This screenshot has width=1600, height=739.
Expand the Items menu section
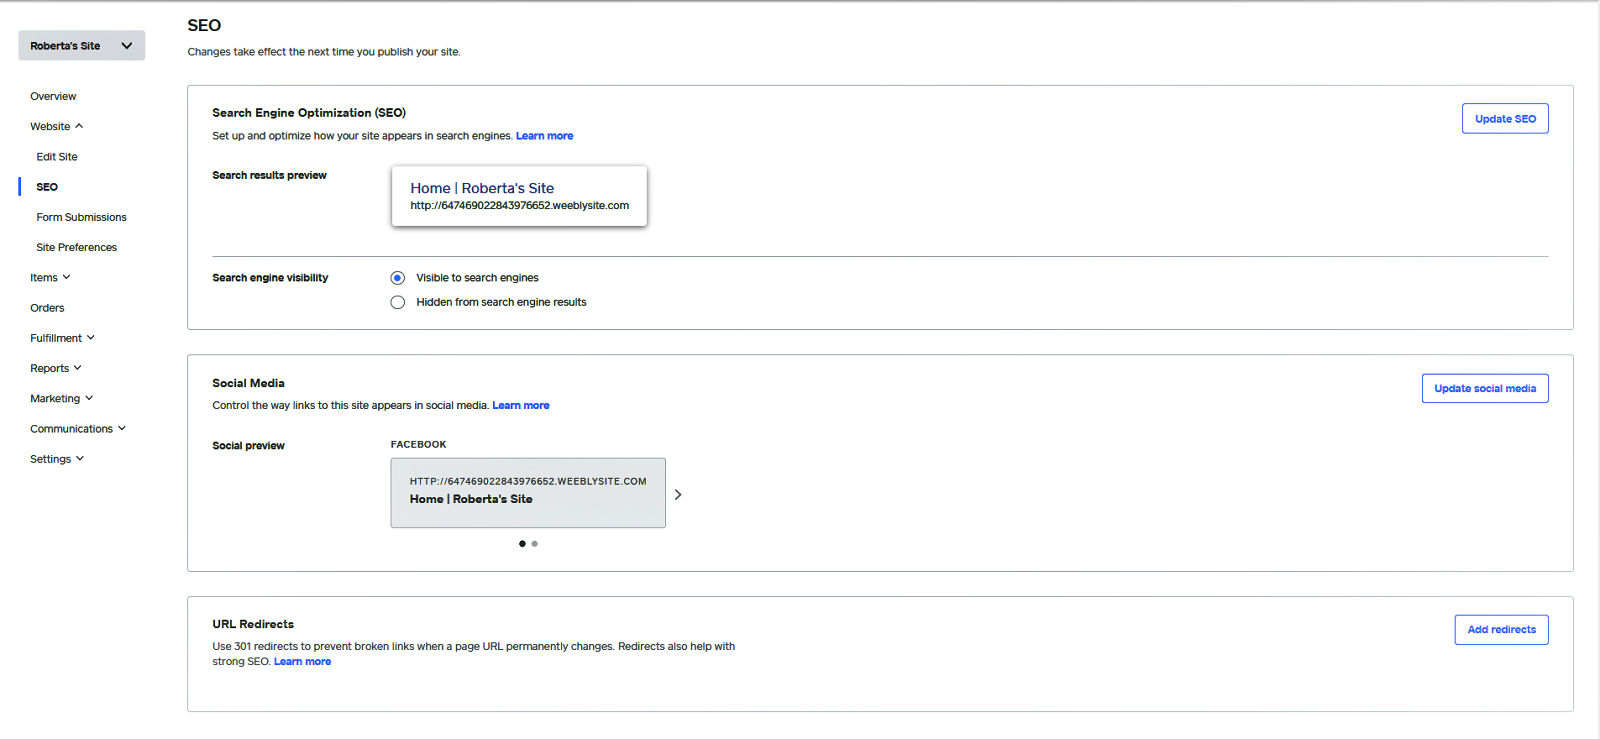coord(50,278)
